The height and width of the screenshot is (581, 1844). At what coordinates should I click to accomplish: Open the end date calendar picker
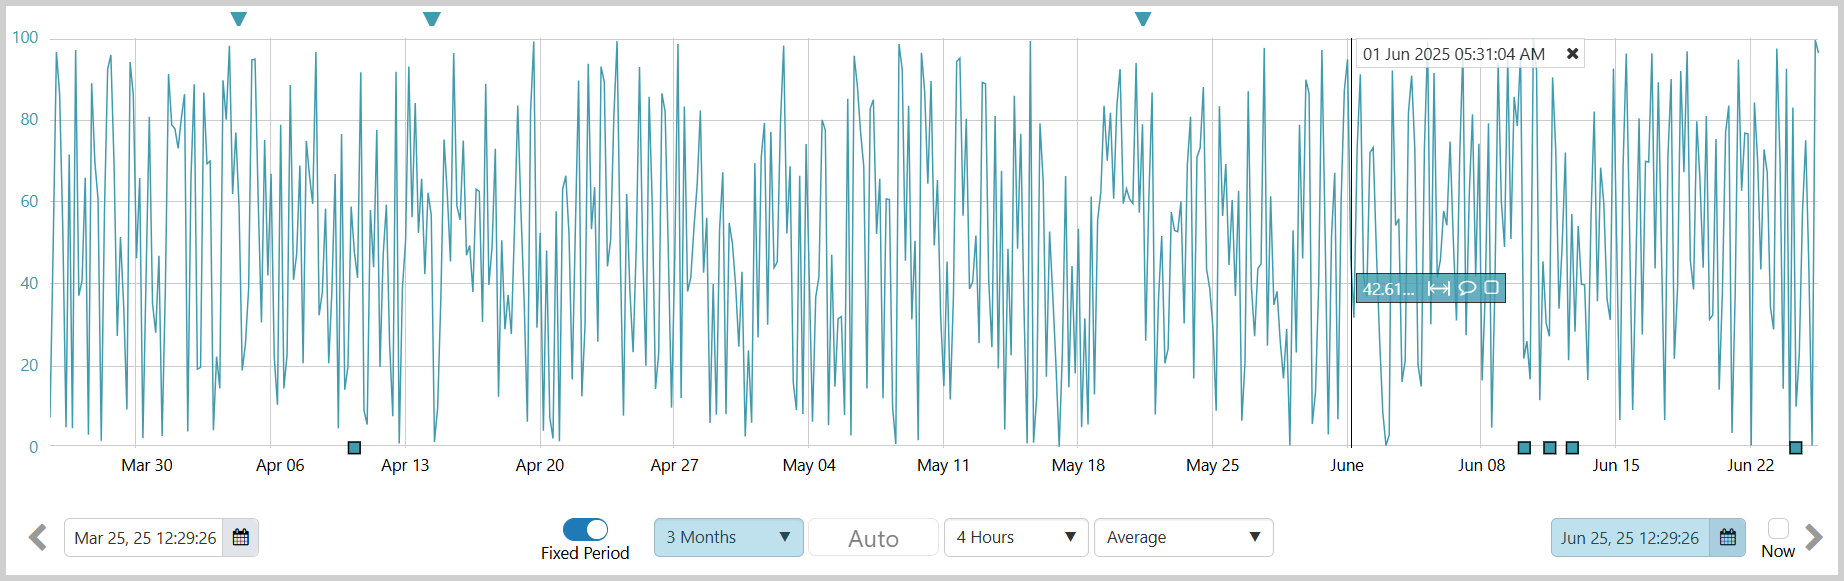point(1727,538)
